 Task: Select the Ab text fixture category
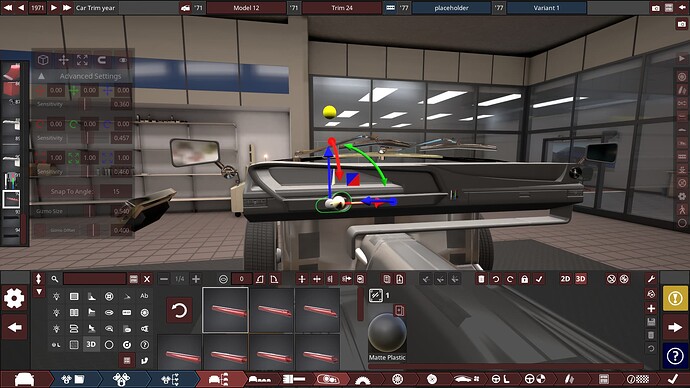pyautogui.click(x=144, y=296)
